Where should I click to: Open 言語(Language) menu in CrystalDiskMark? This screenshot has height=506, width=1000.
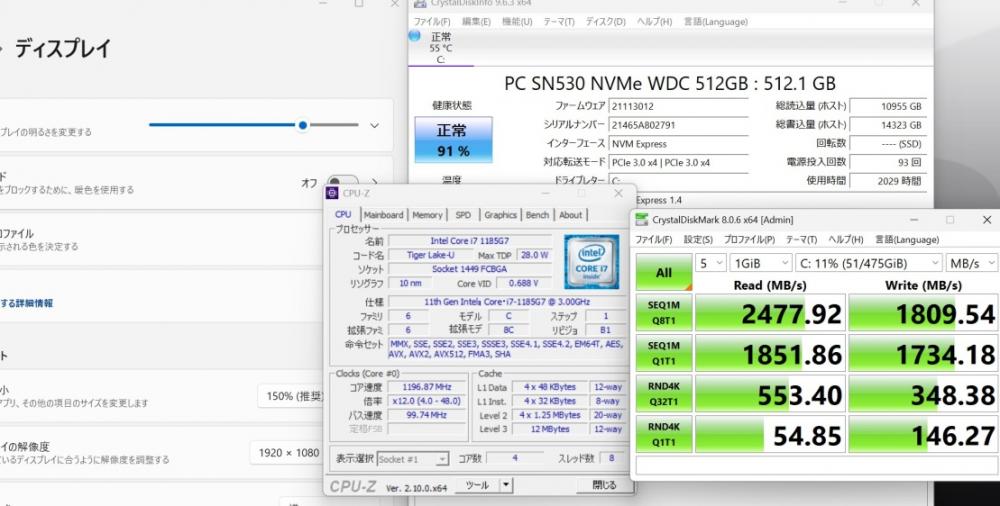point(906,240)
